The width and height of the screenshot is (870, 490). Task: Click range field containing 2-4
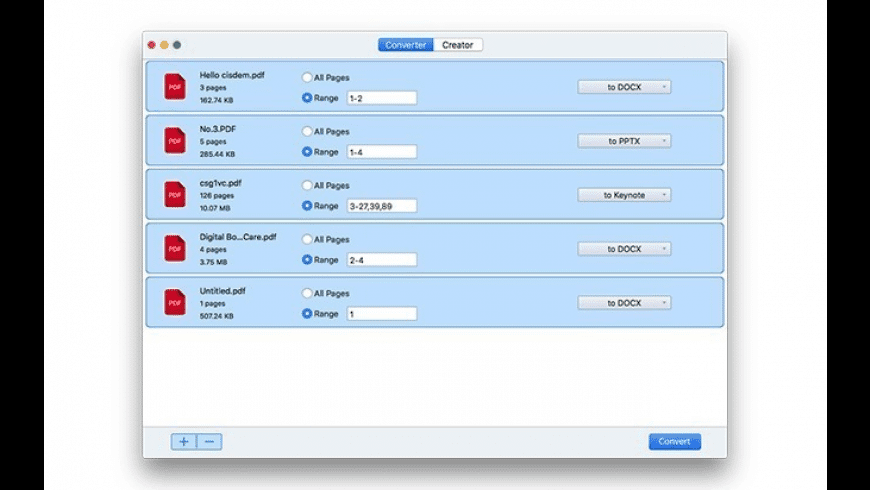pyautogui.click(x=382, y=260)
